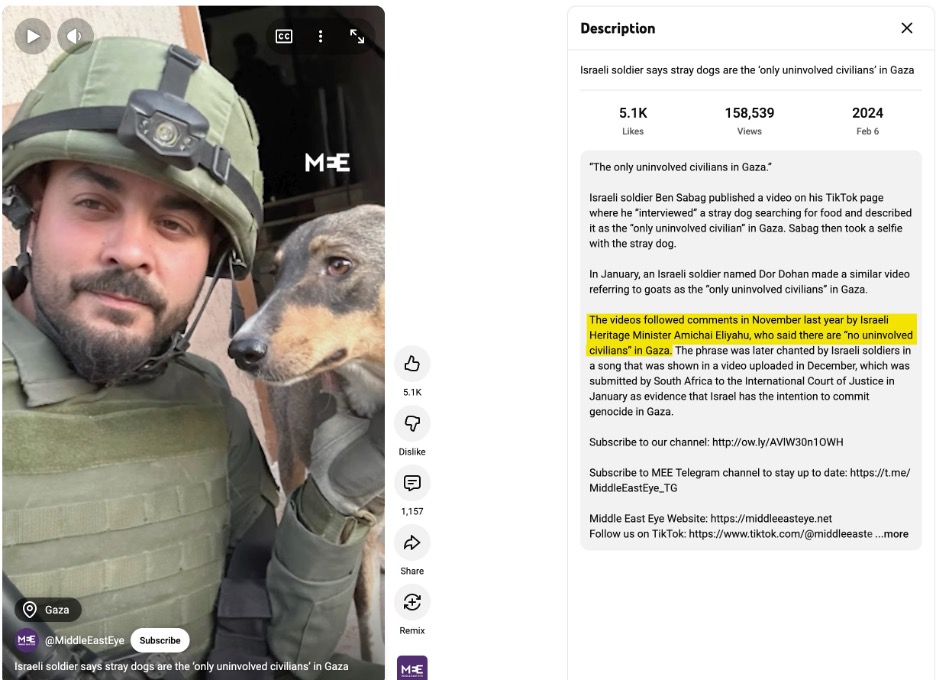This screenshot has height=680, width=936.
Task: Open the comments with 1,157 replies
Action: pyautogui.click(x=412, y=482)
